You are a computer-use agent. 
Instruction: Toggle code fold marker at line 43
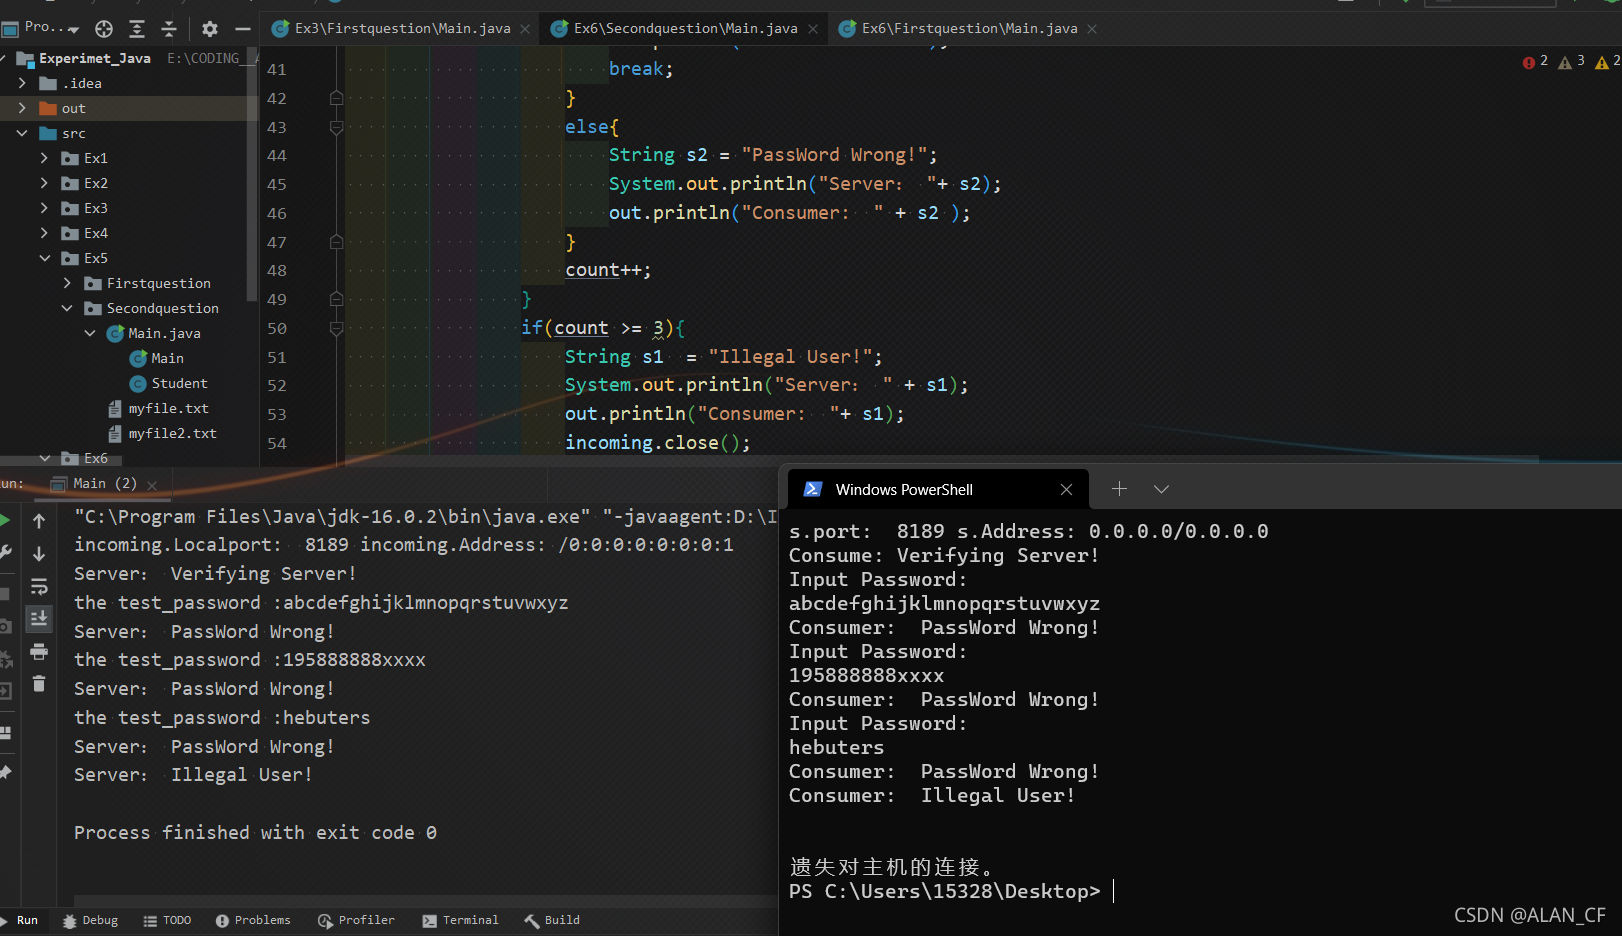click(x=336, y=127)
